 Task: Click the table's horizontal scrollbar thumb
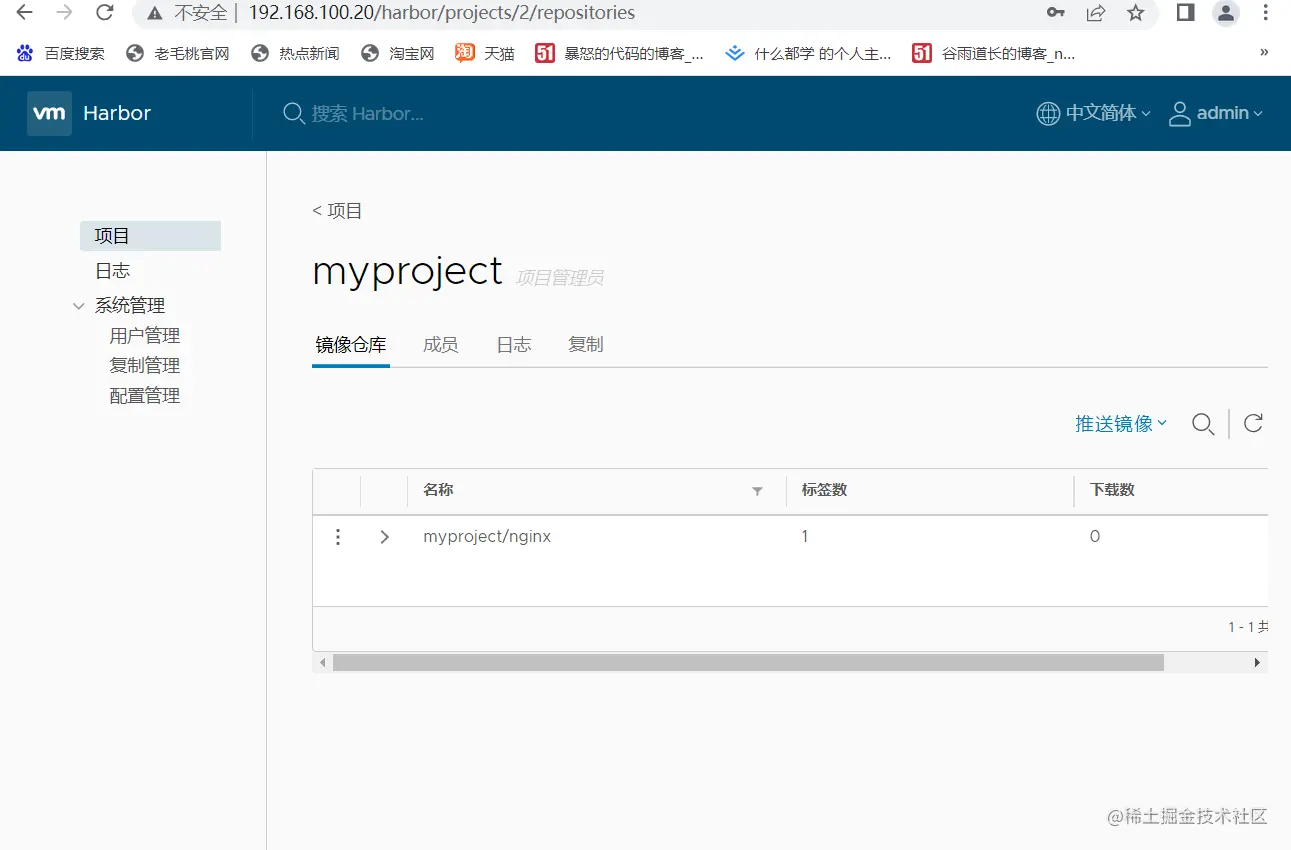click(748, 663)
